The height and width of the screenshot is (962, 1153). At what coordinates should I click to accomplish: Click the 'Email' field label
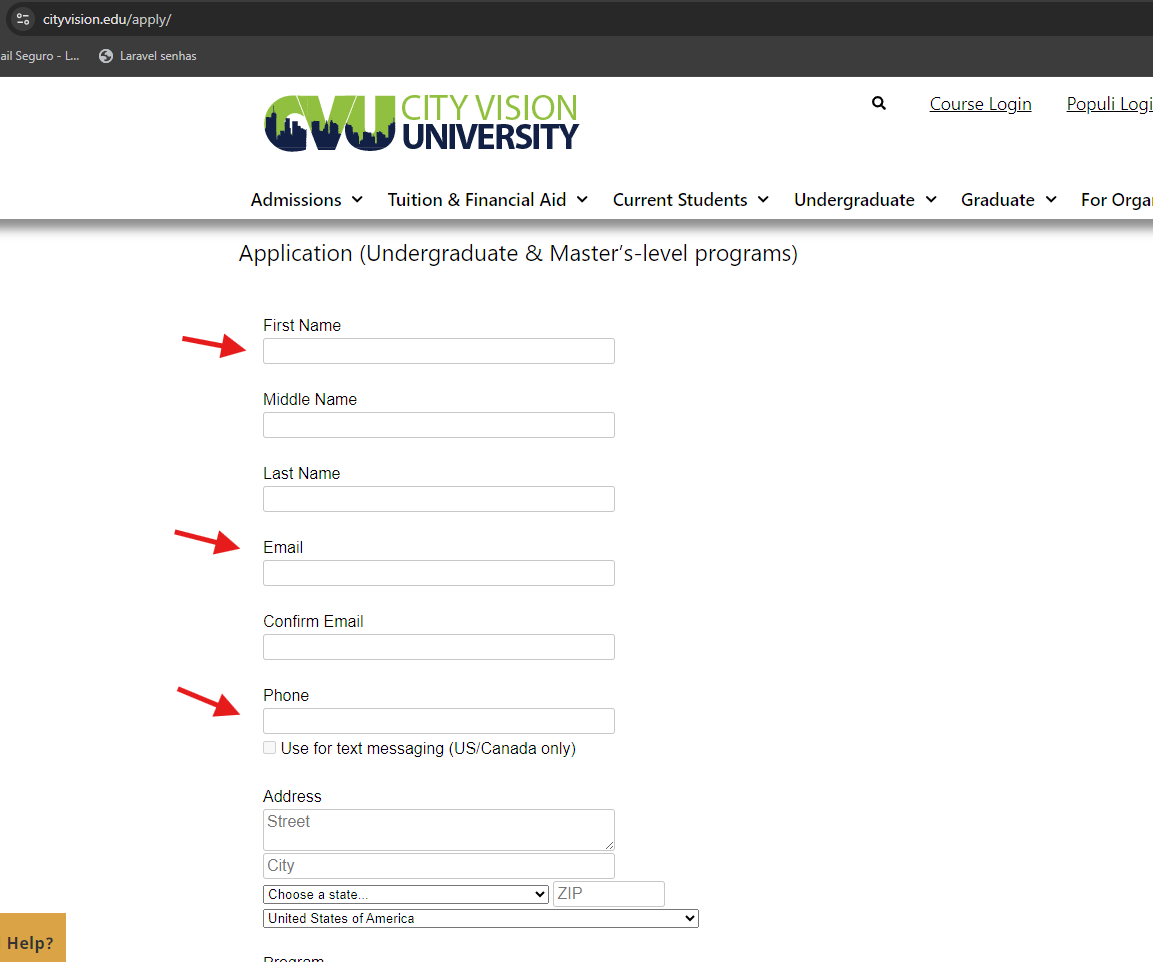pos(283,547)
